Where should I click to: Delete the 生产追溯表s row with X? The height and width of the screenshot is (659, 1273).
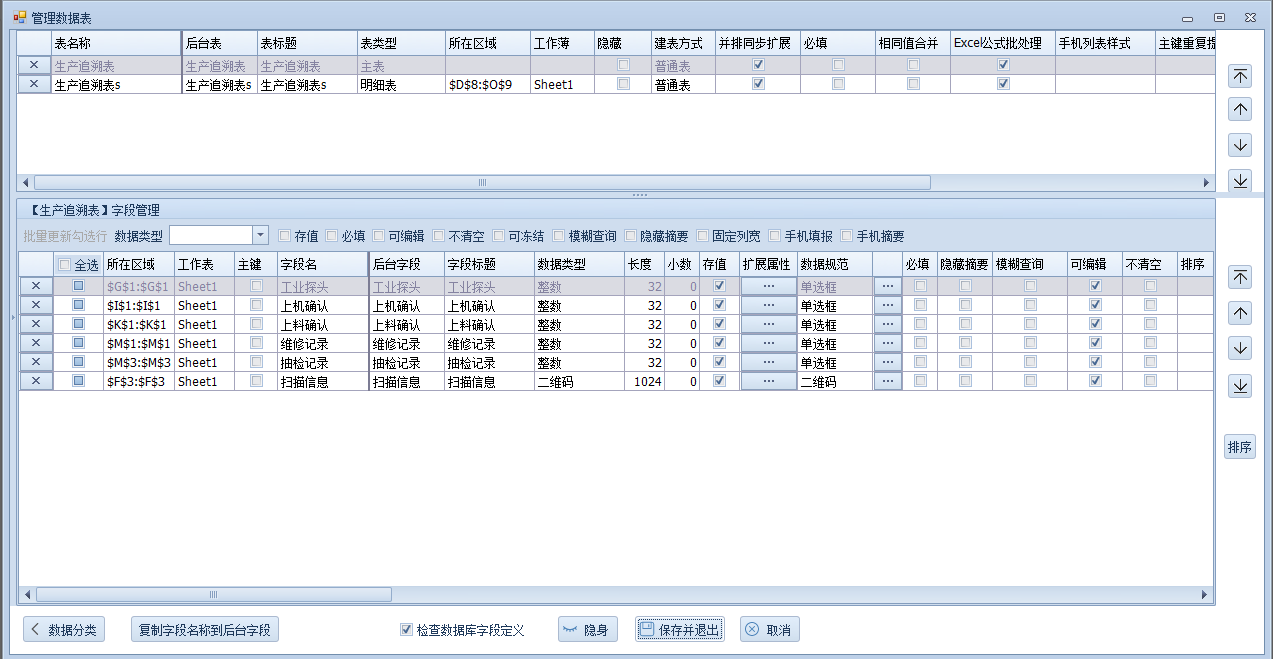tap(34, 85)
